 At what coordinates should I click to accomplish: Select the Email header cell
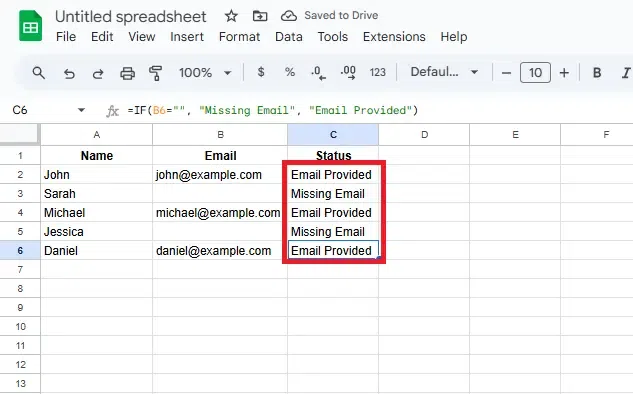(x=220, y=155)
